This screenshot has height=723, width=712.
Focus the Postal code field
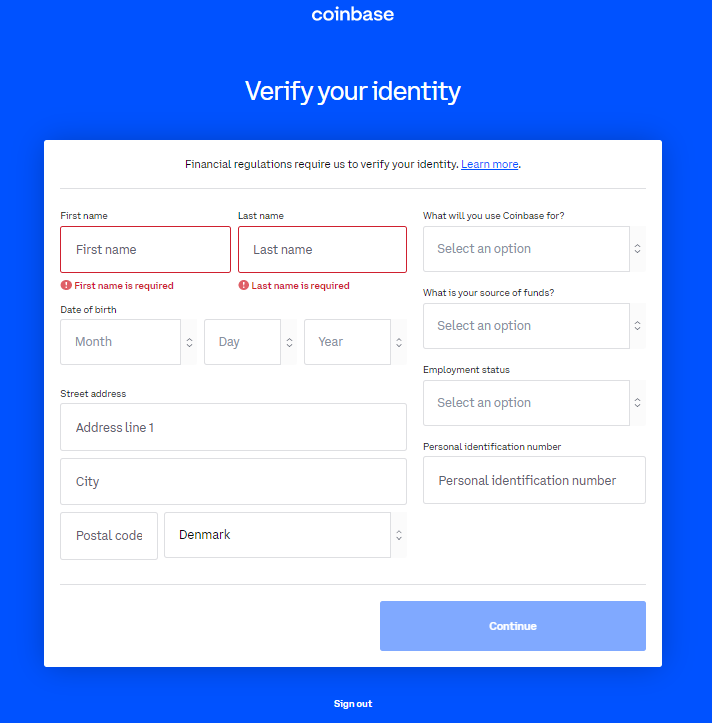[109, 536]
